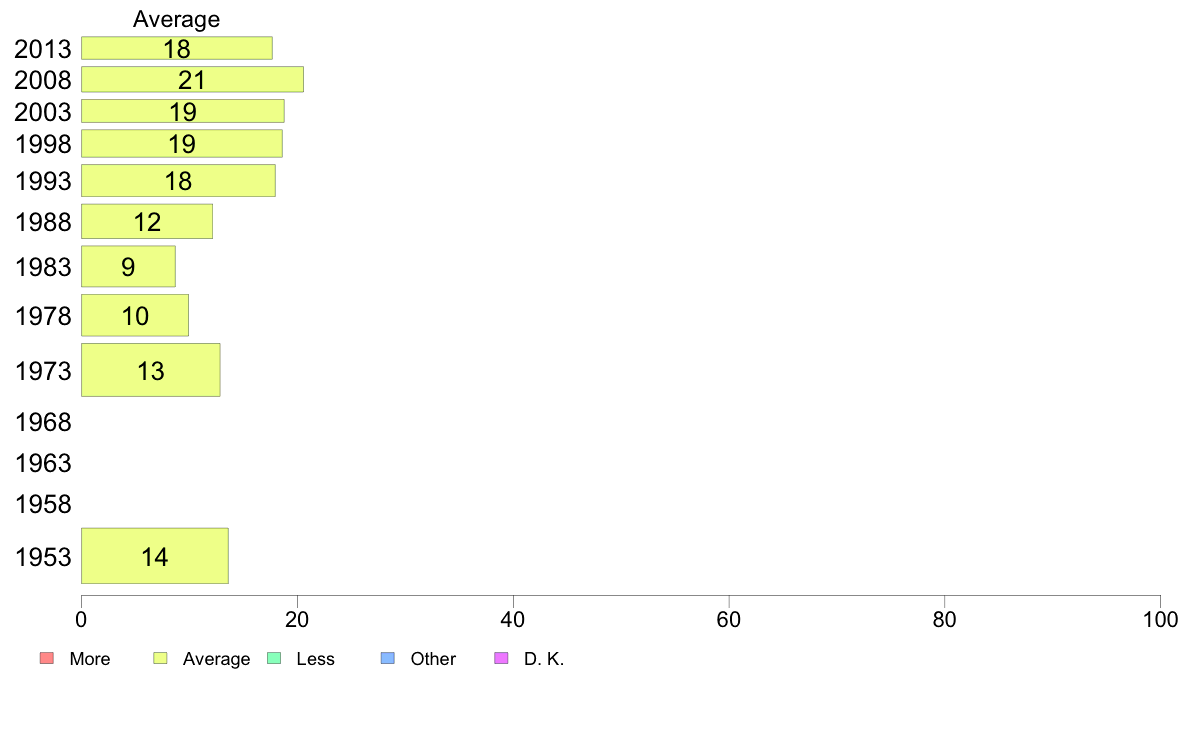1188x736 pixels.
Task: Select the 1988 bar showing 12
Action: [x=147, y=221]
